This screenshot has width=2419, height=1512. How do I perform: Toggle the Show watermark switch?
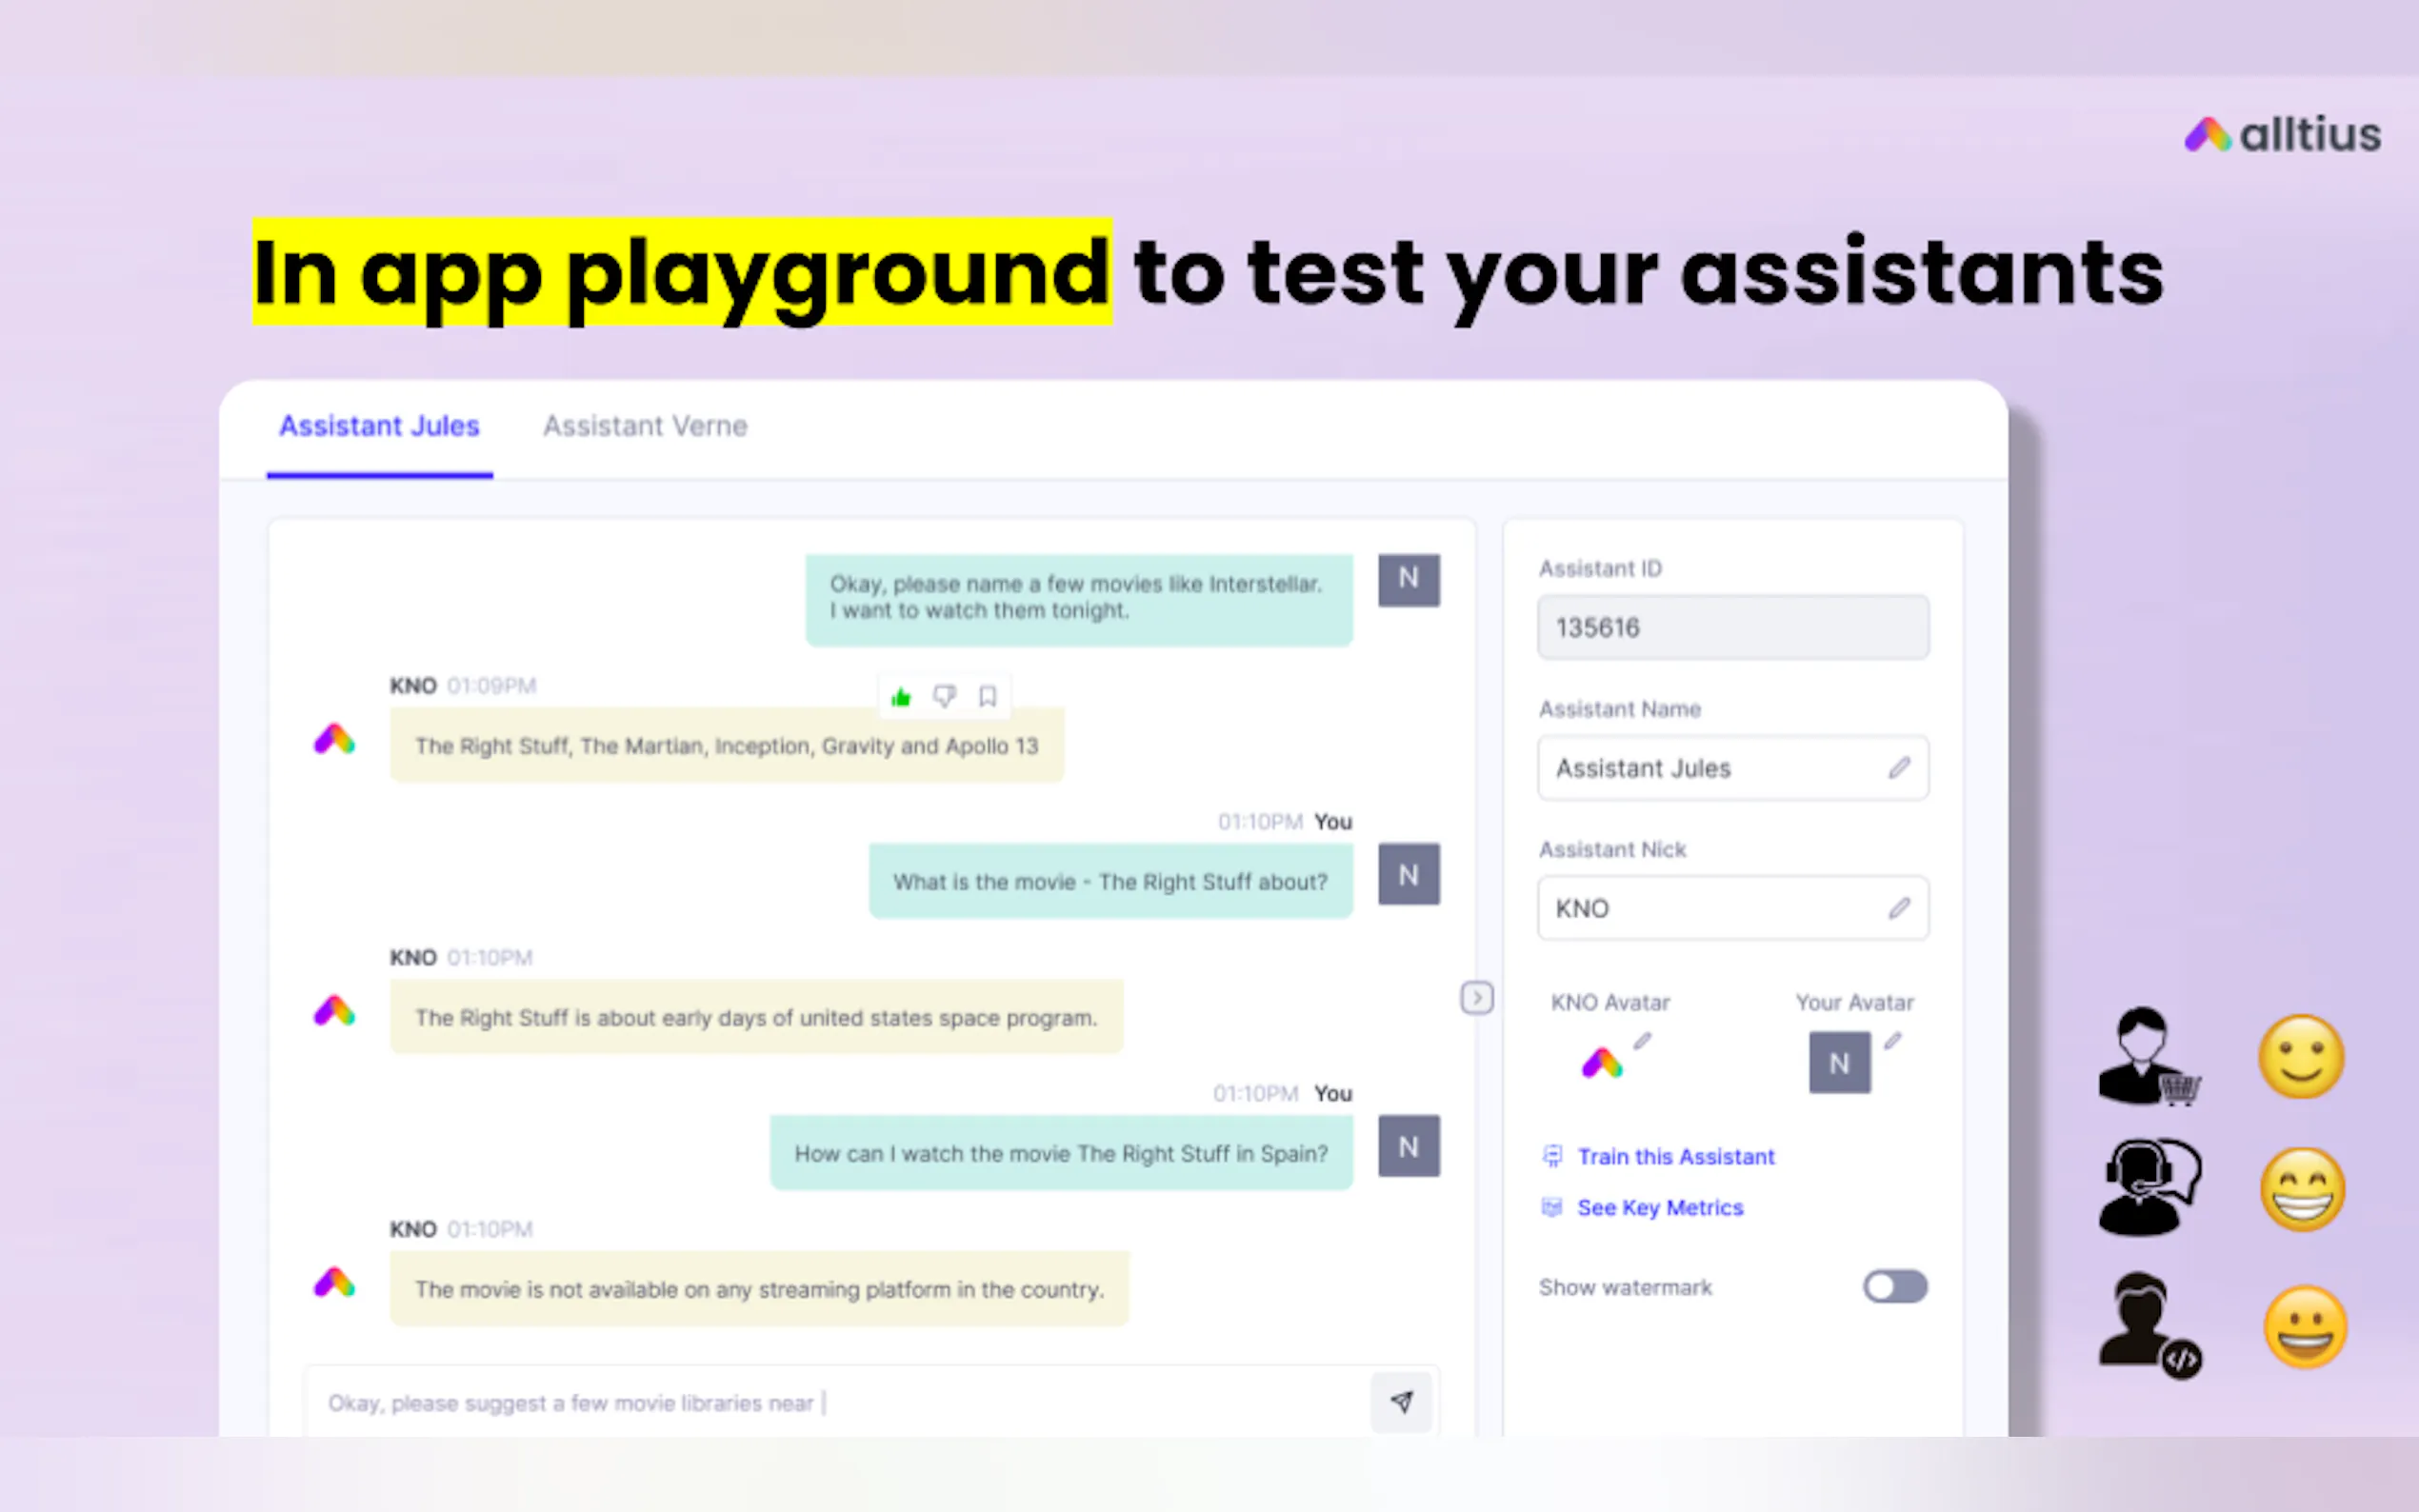coord(1894,1286)
